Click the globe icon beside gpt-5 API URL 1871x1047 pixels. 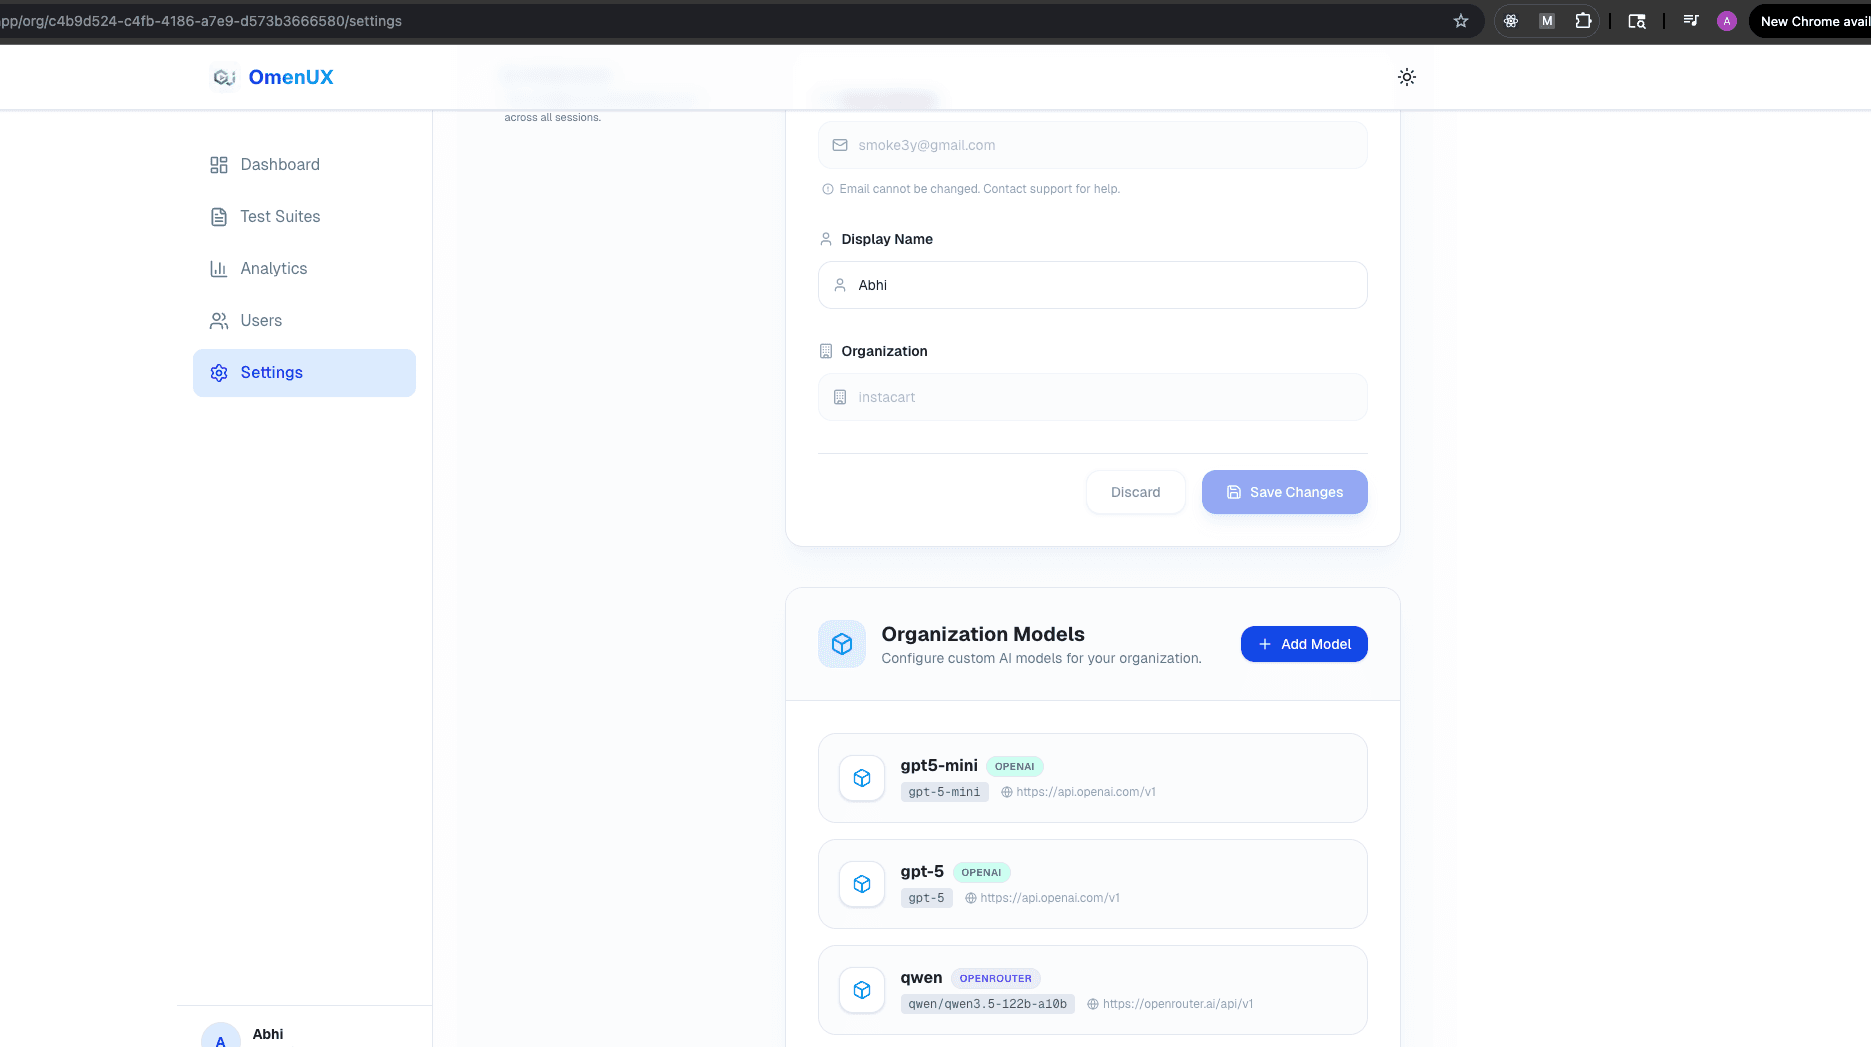969,897
